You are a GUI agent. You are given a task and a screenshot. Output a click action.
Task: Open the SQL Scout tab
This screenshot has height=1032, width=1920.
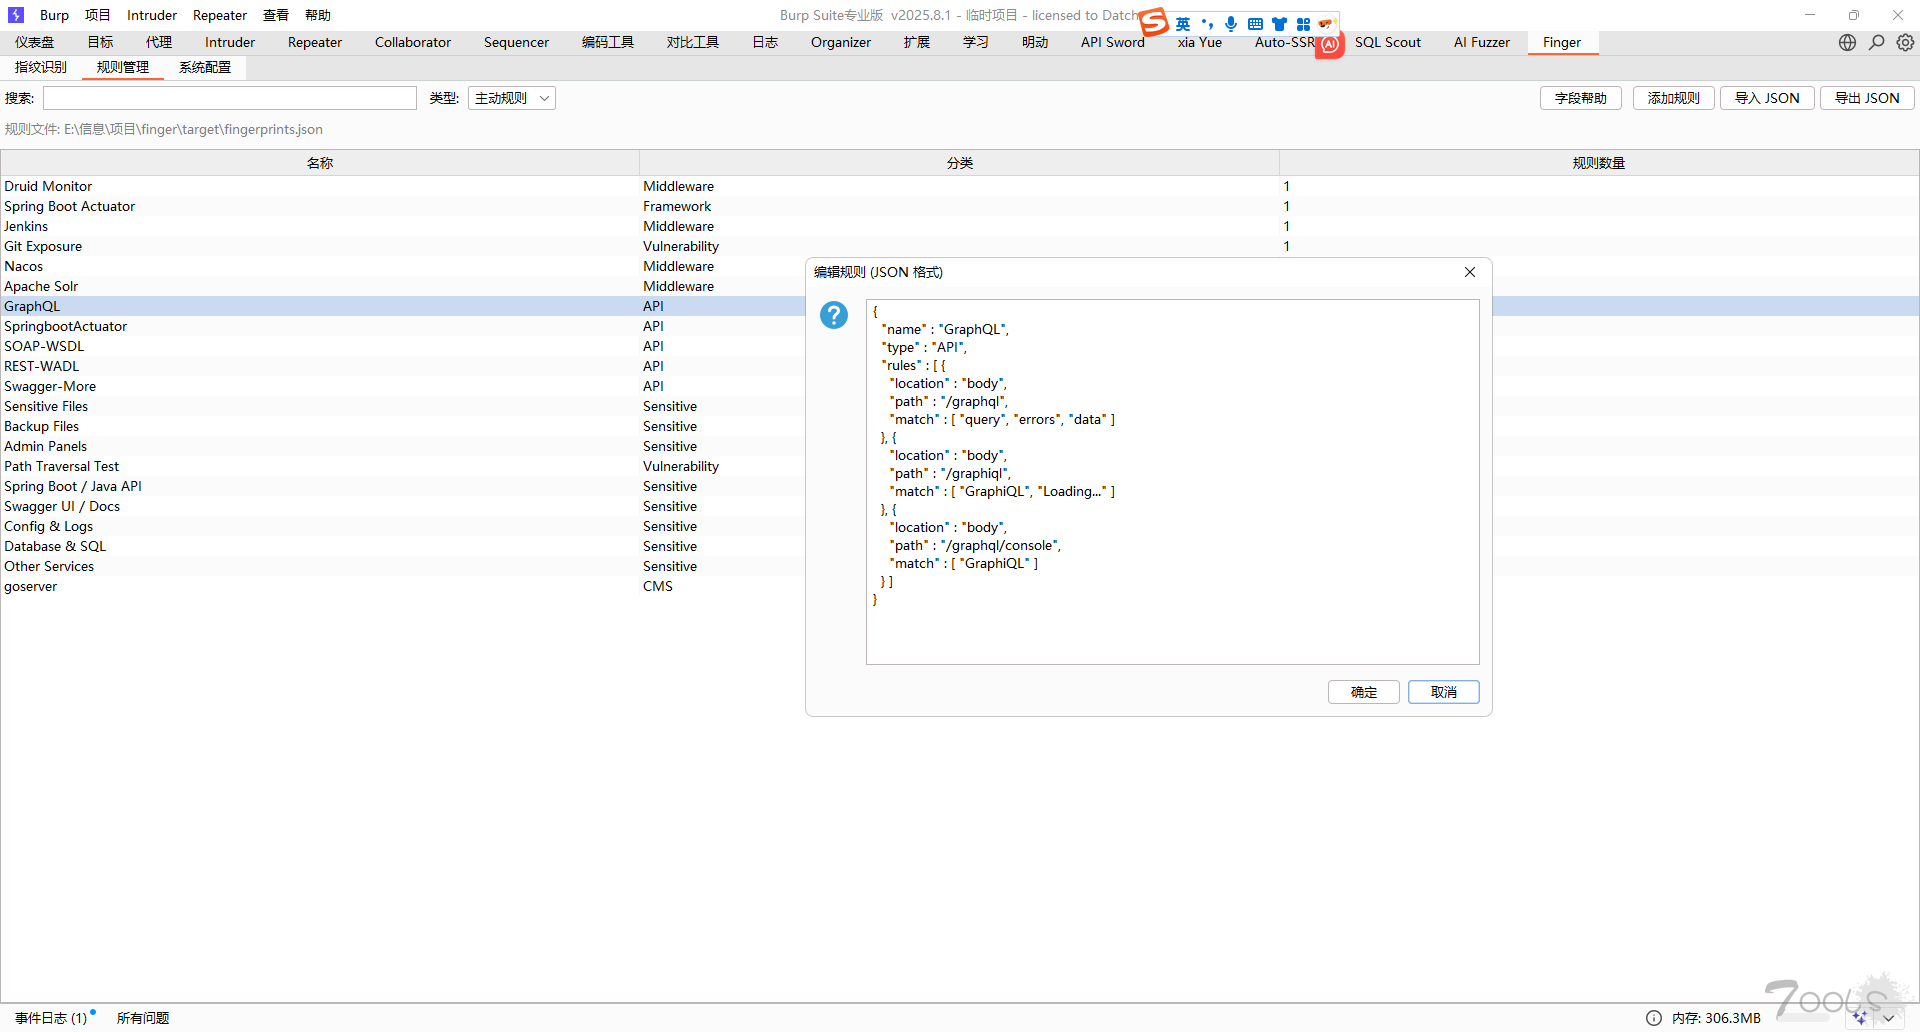(1387, 42)
